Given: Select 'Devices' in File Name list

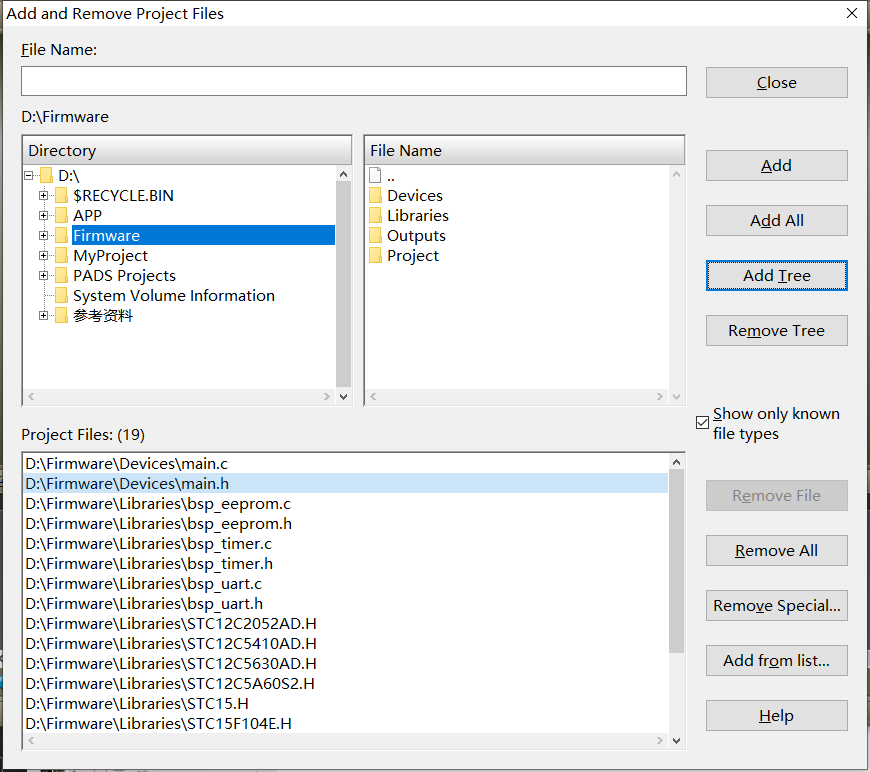Looking at the screenshot, I should [414, 196].
